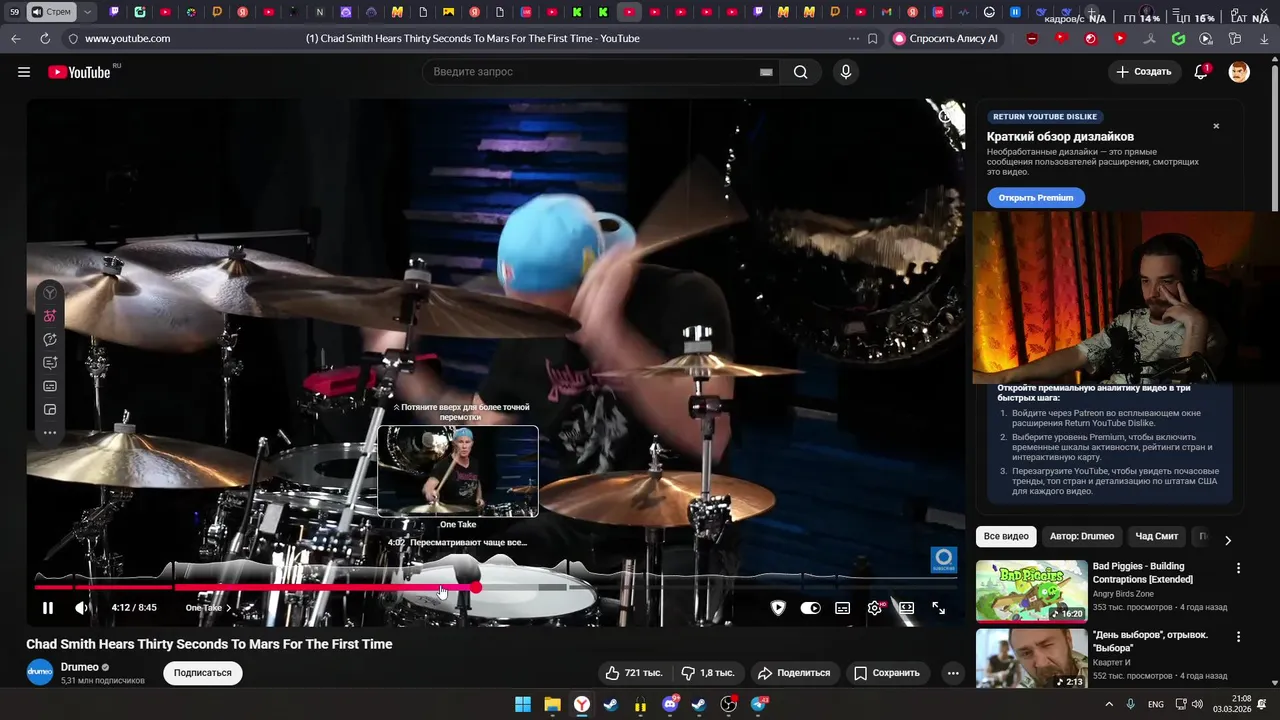Open the on-screen keyboard icon in search
The width and height of the screenshot is (1280, 720).
(766, 72)
